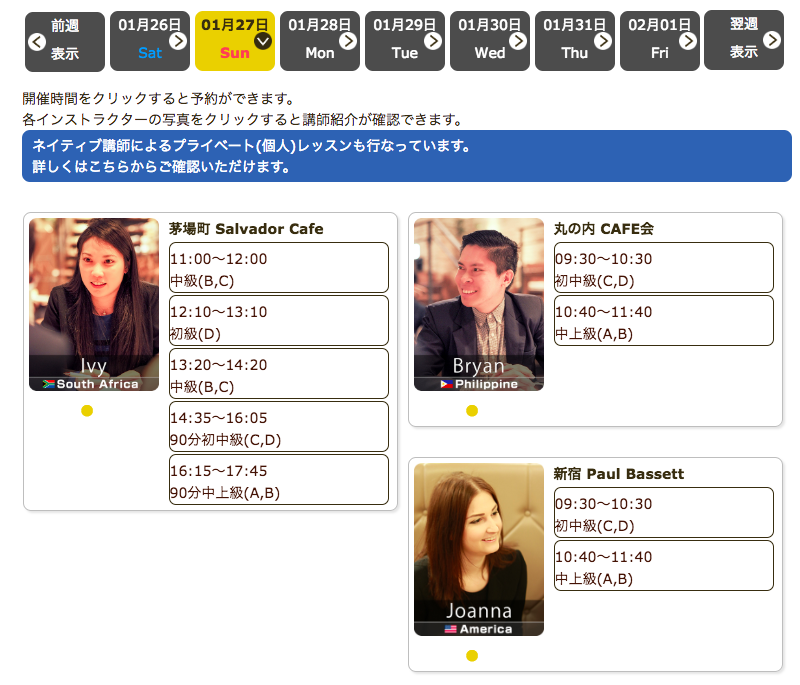Book Joanna's 10:40–11:40 Shinjuku lesson slot
Image resolution: width=800 pixels, height=685 pixels.
(x=663, y=566)
